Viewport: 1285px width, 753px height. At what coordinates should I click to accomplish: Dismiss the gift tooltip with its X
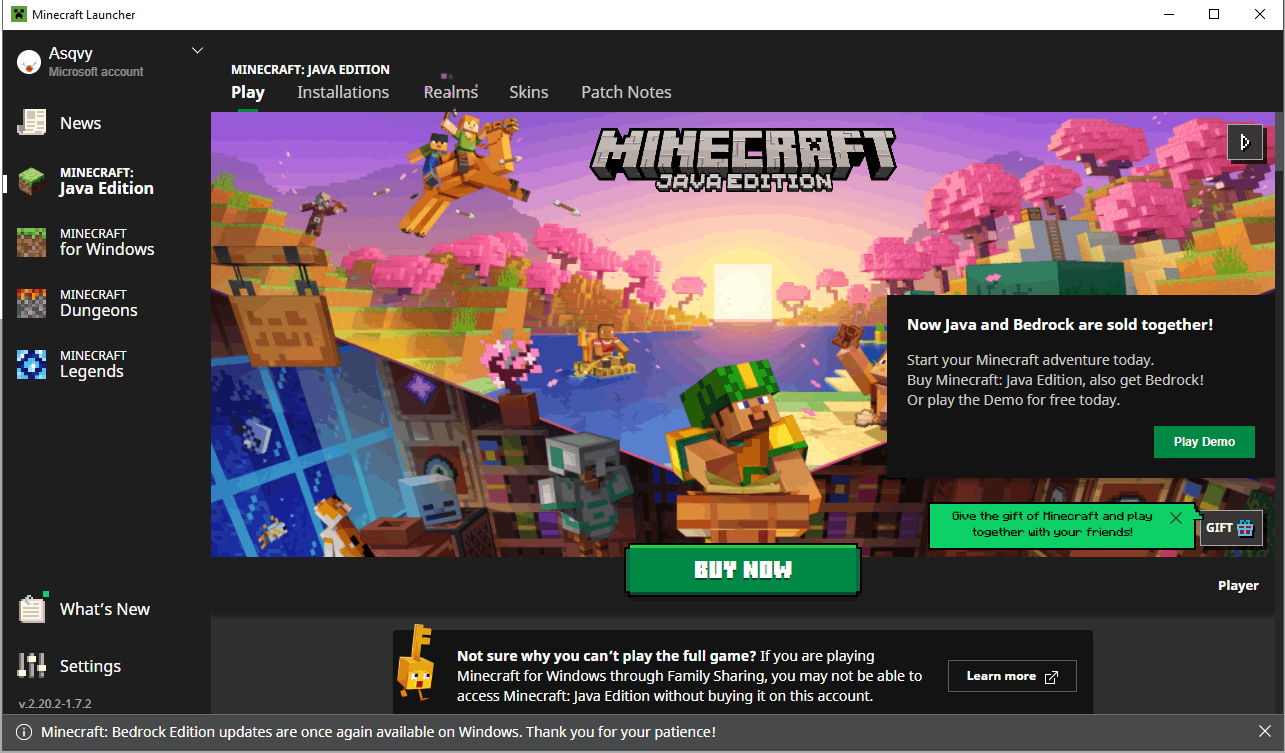pos(1176,518)
